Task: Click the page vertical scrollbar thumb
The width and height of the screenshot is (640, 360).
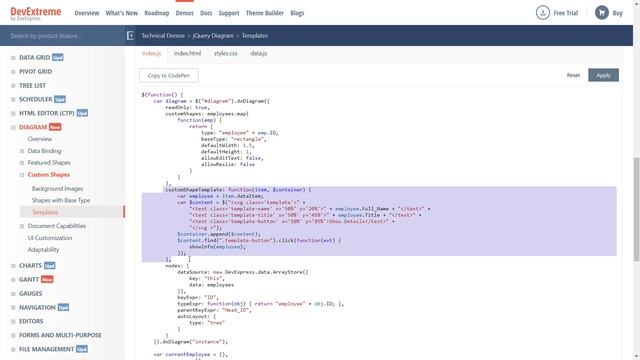Action: click(636, 209)
